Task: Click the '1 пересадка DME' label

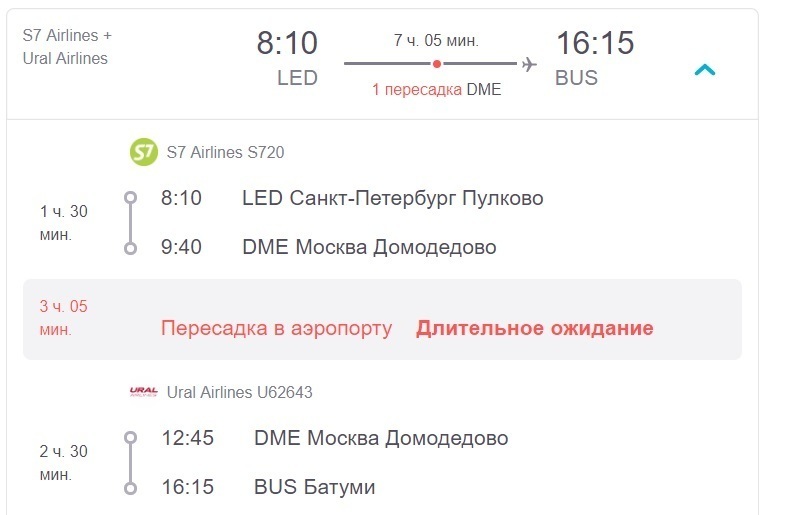Action: 436,89
